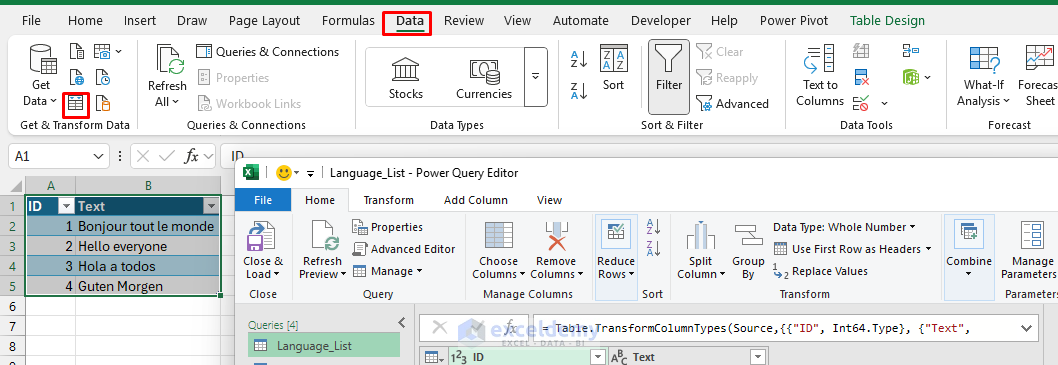Image resolution: width=1058 pixels, height=365 pixels.
Task: Open the Data Type: Whole Number dropdown
Action: click(x=844, y=227)
